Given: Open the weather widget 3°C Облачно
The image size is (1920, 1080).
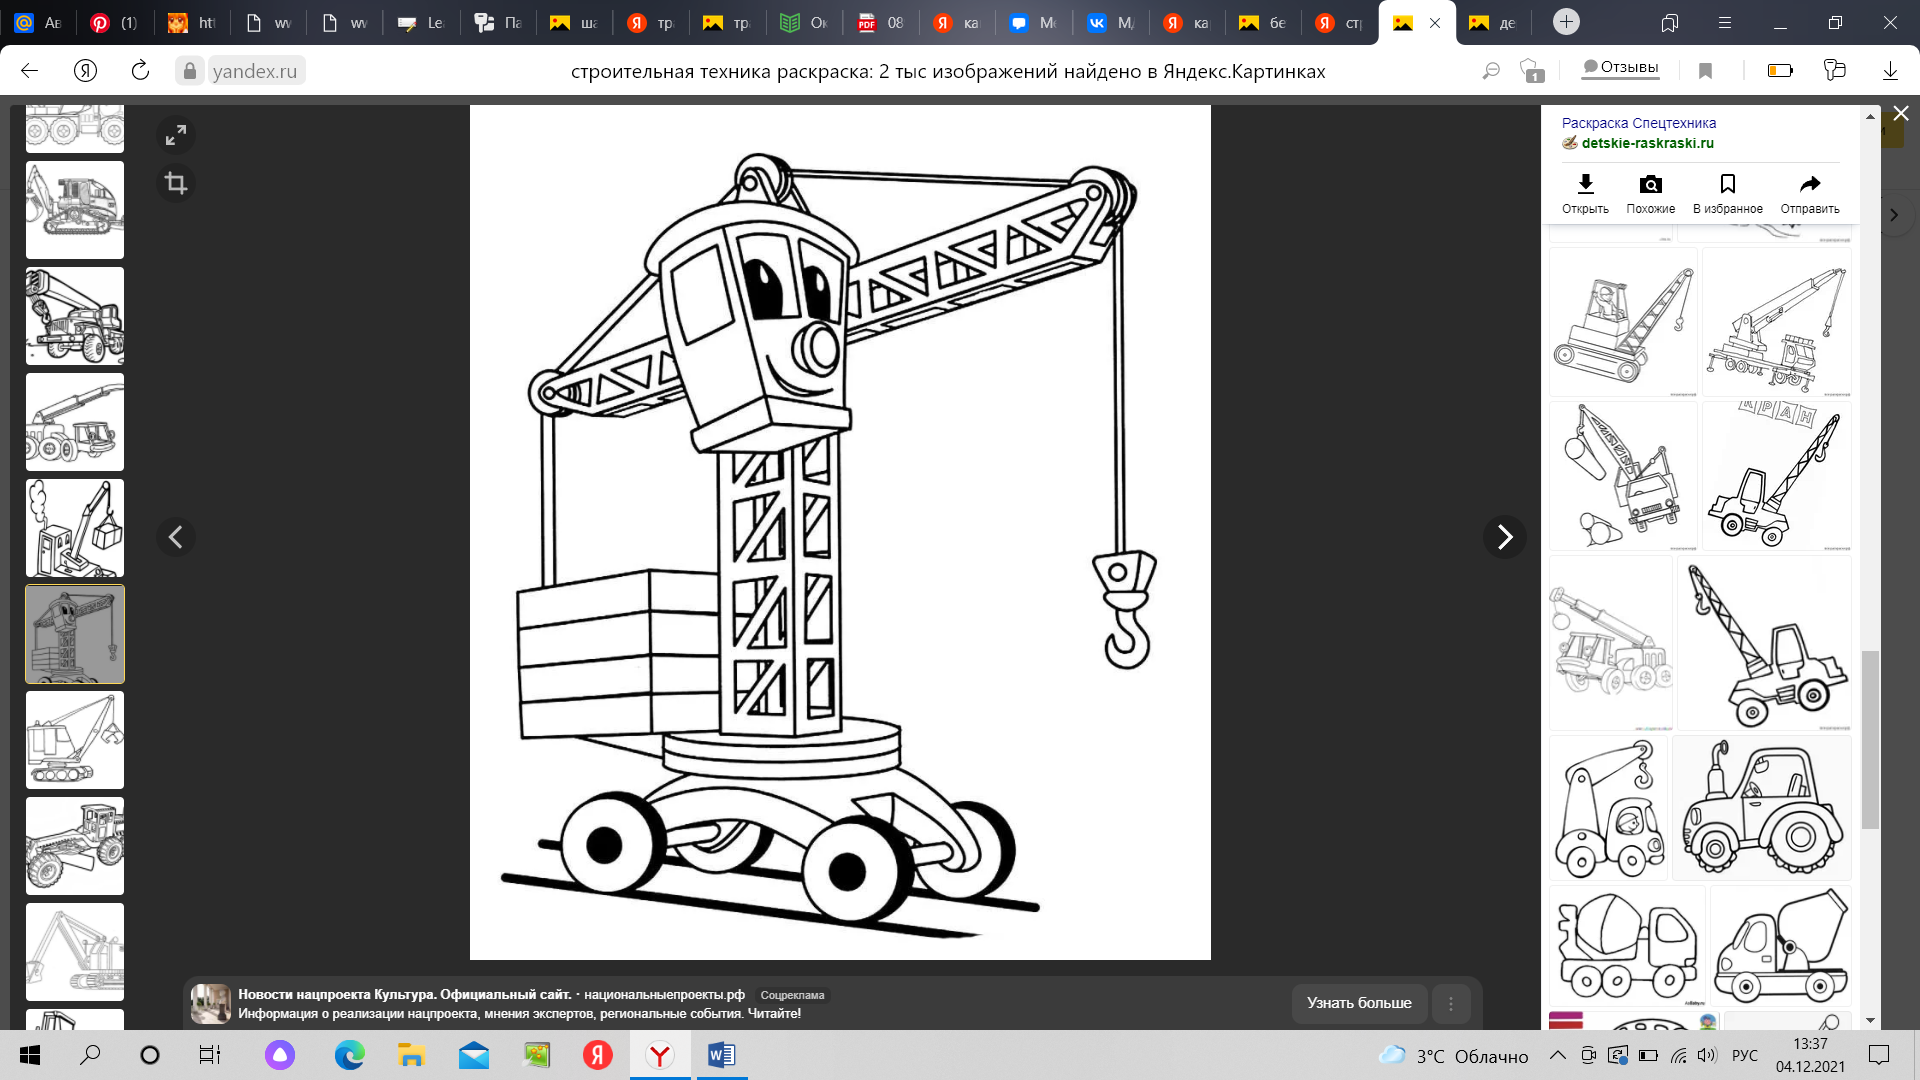Looking at the screenshot, I should 1453,1055.
